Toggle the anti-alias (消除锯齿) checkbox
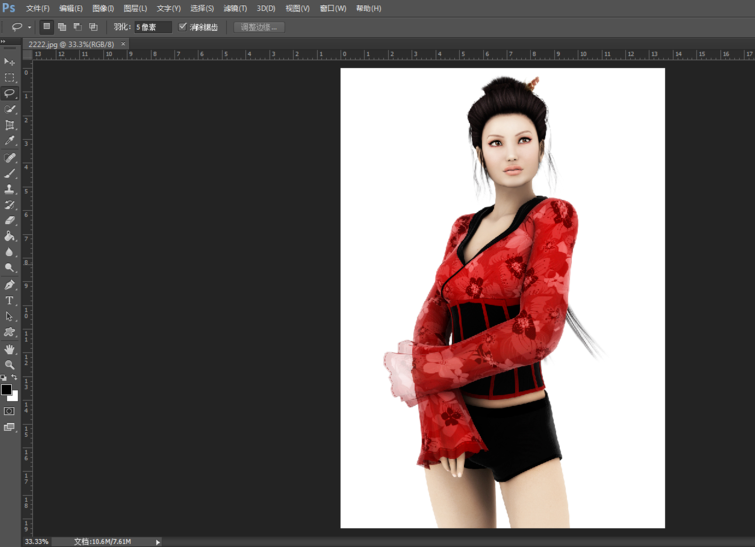Image resolution: width=755 pixels, height=547 pixels. pos(183,27)
